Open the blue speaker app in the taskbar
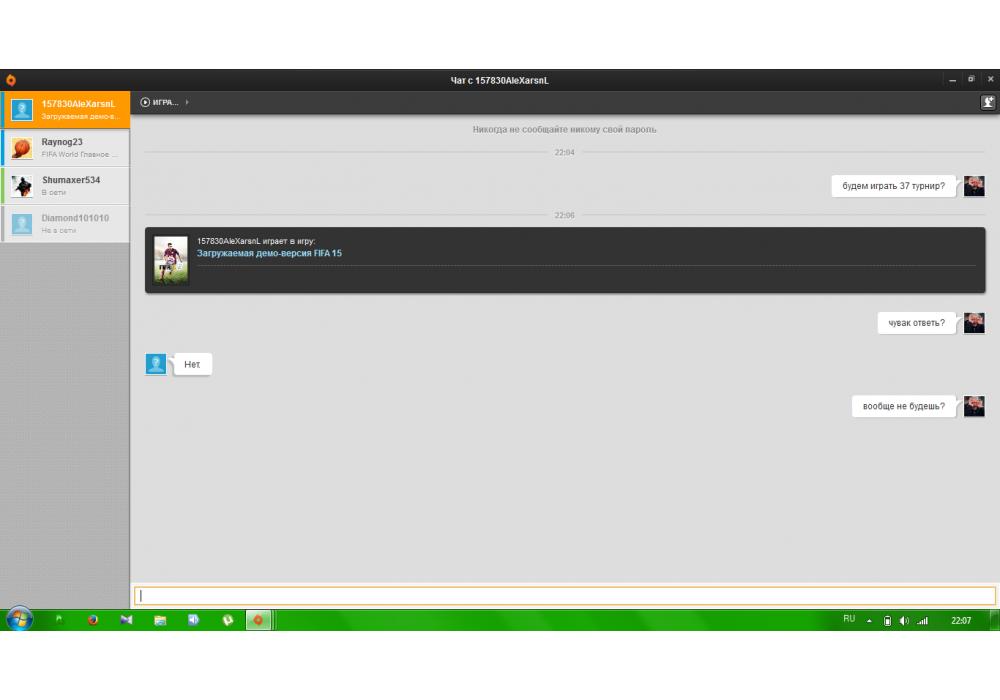This screenshot has height=700, width=1000. pos(194,620)
